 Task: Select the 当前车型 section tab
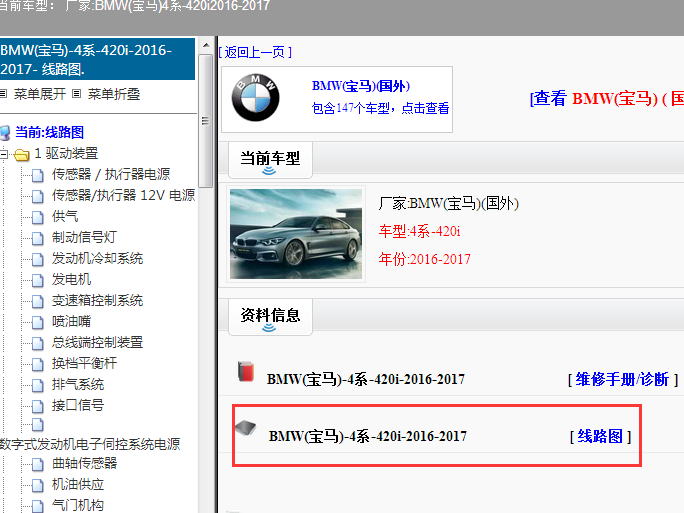click(270, 160)
